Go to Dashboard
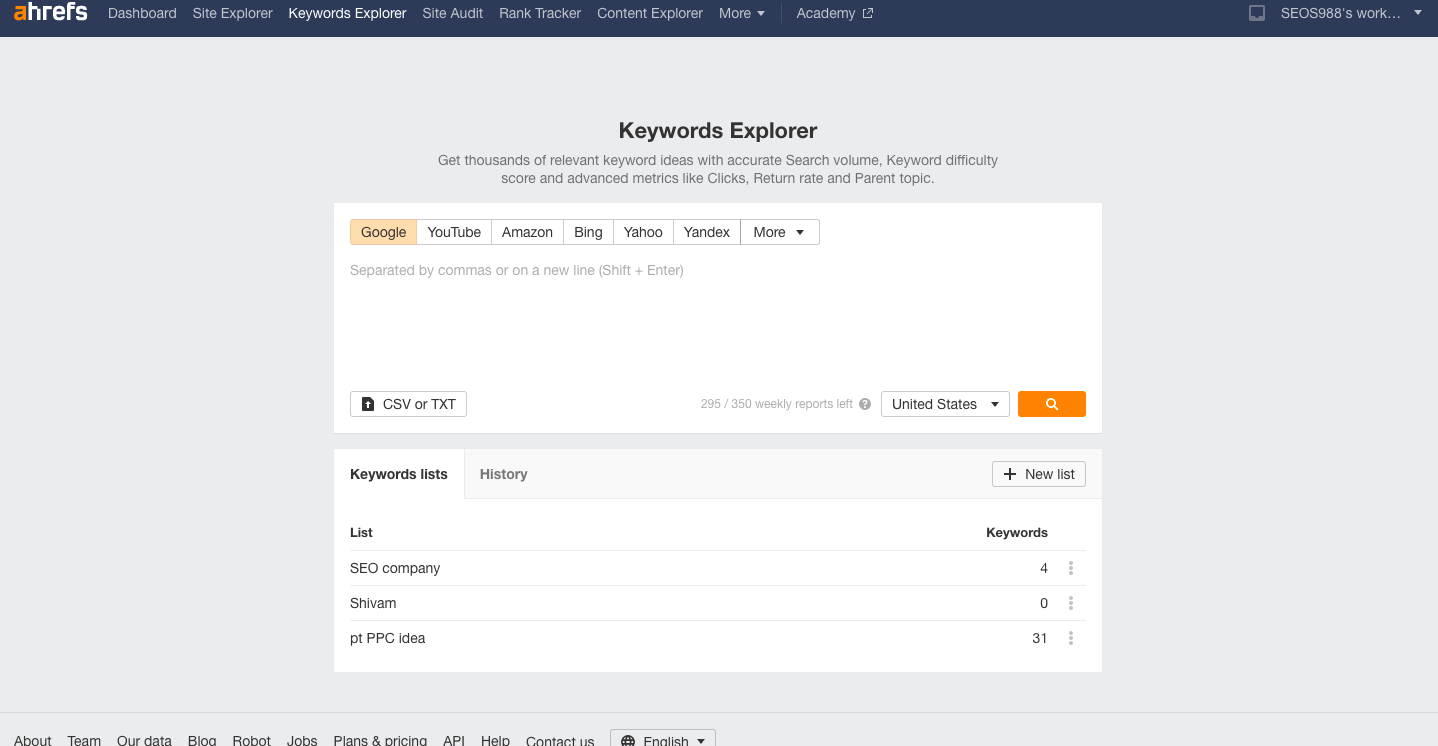 142,13
